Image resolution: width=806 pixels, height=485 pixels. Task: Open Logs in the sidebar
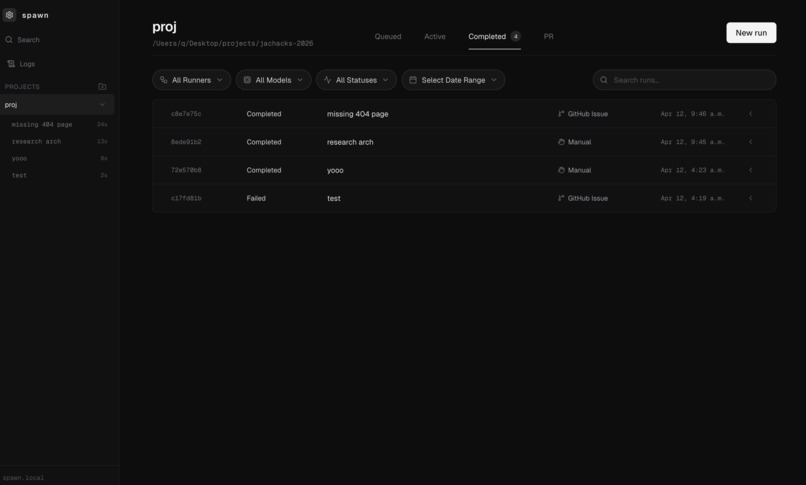coord(22,64)
